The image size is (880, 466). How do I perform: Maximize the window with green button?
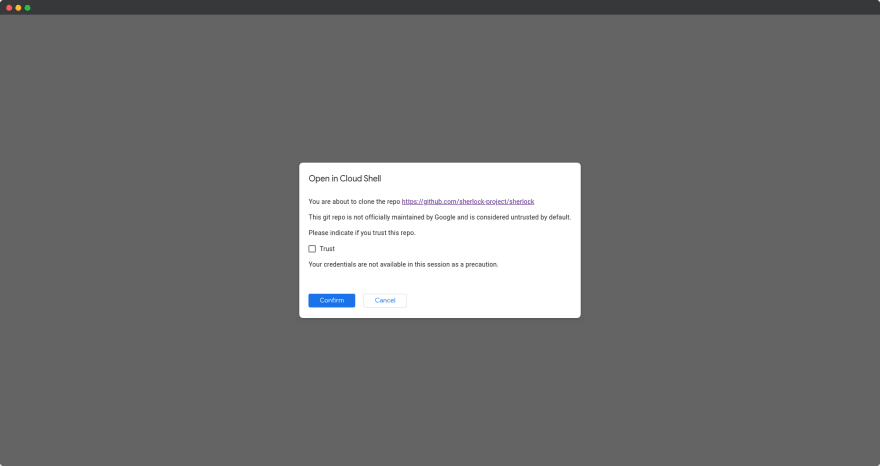pyautogui.click(x=28, y=8)
